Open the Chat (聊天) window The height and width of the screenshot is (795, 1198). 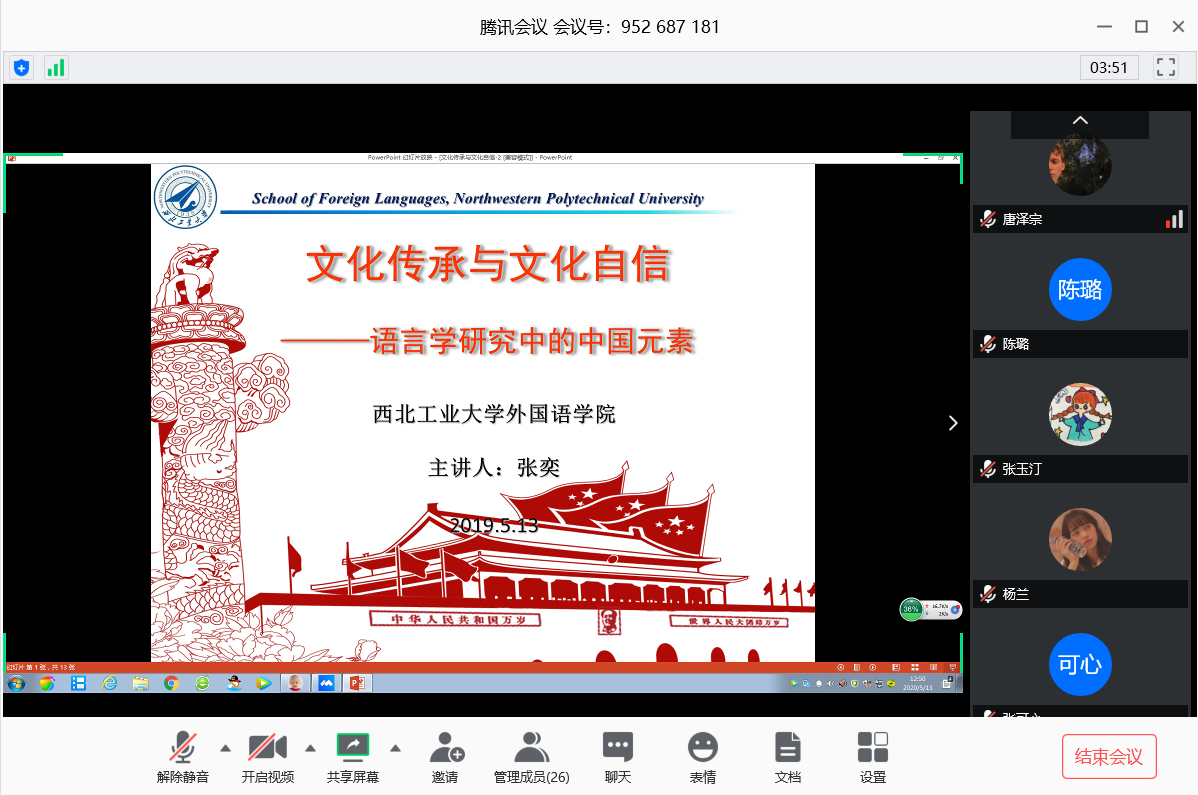pyautogui.click(x=617, y=756)
